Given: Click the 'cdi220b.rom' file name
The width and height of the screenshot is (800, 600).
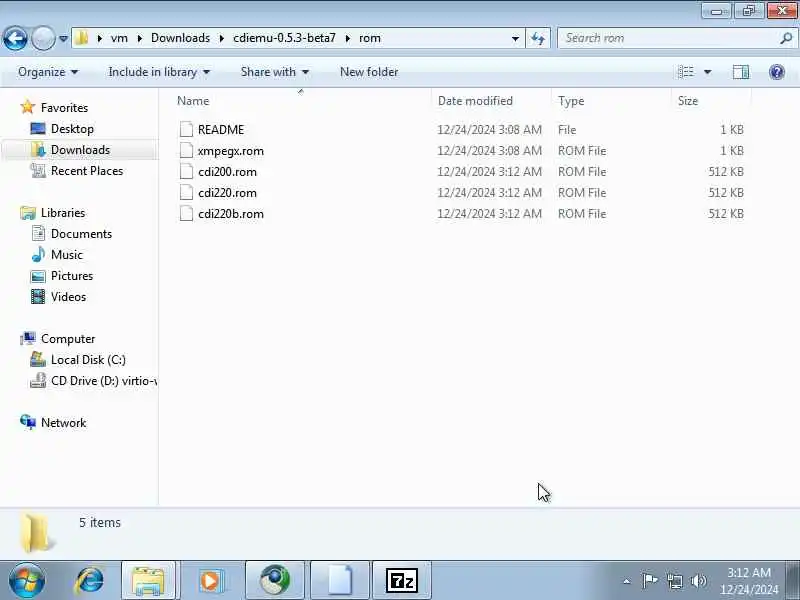Looking at the screenshot, I should point(231,214).
